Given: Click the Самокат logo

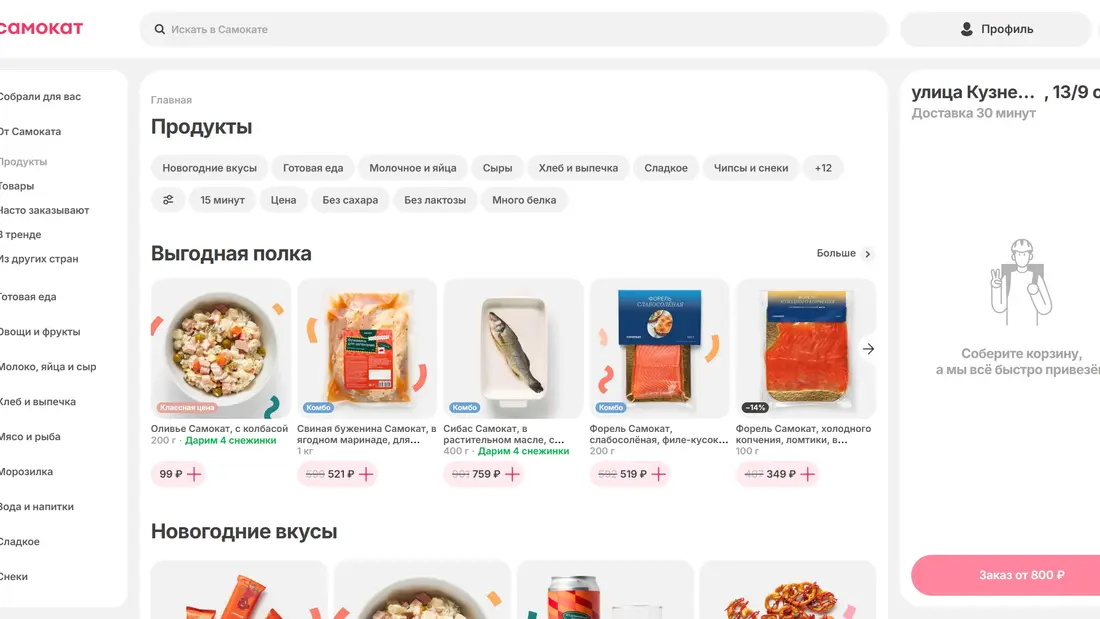Looking at the screenshot, I should tap(40, 28).
